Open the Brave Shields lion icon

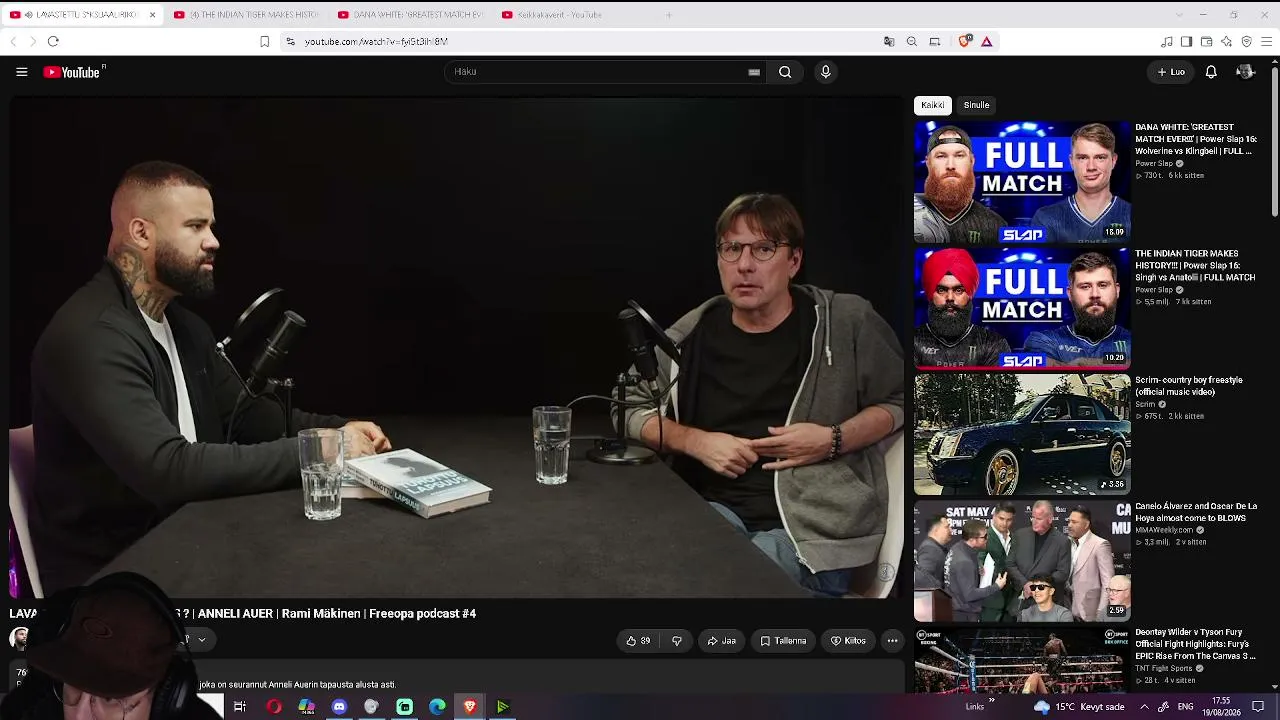point(964,41)
